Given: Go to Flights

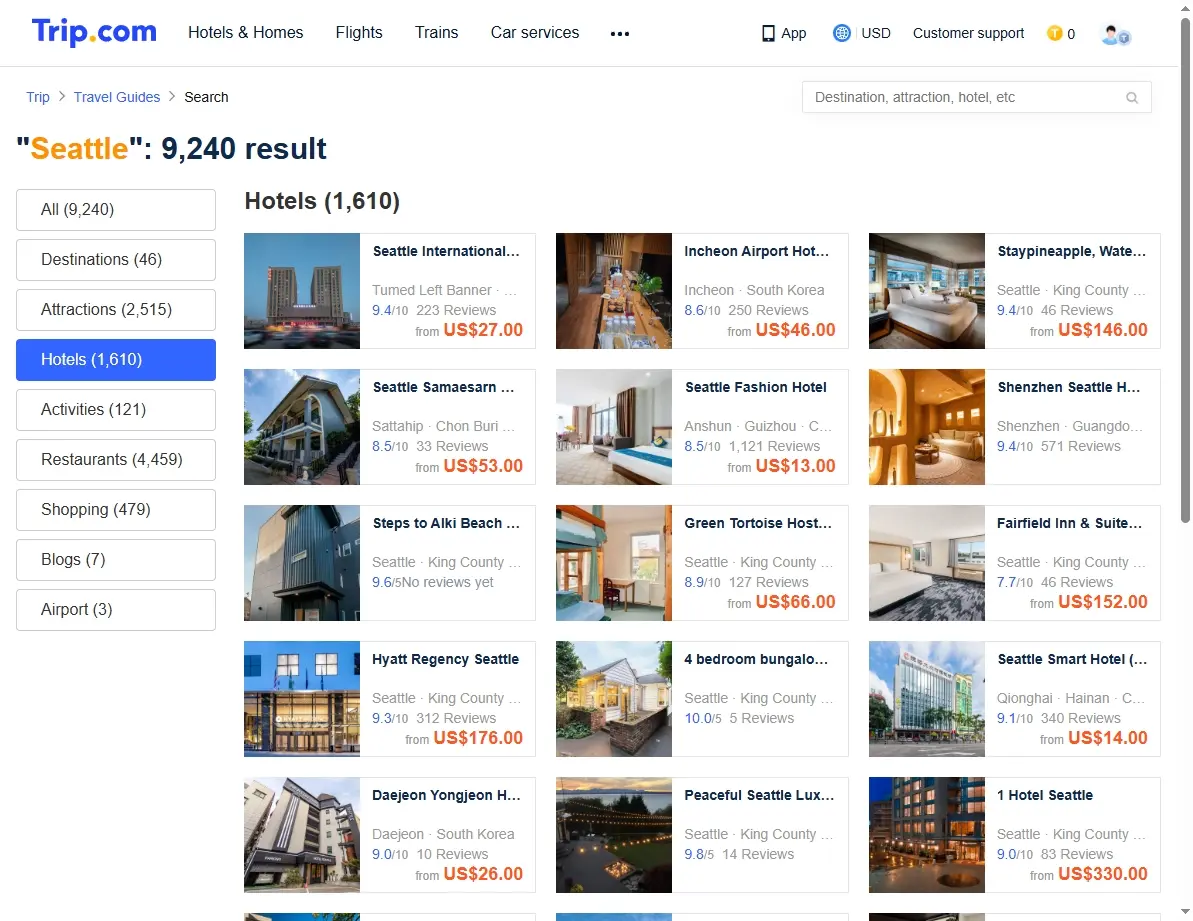Looking at the screenshot, I should [x=359, y=33].
